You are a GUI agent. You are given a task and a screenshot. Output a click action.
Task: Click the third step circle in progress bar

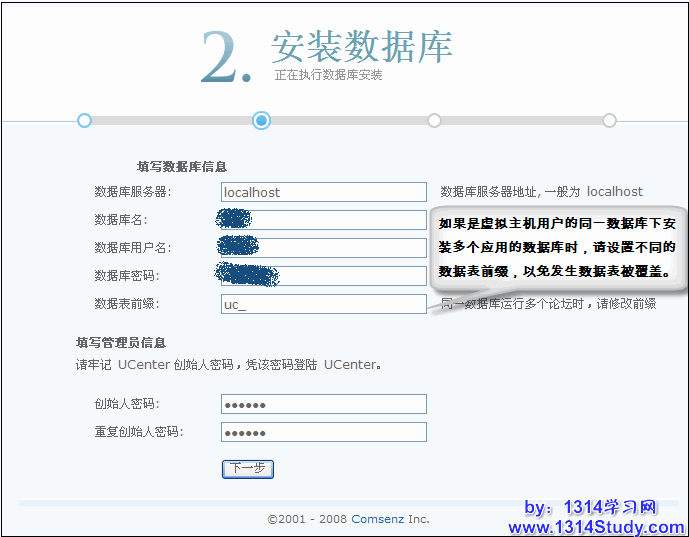[x=434, y=120]
